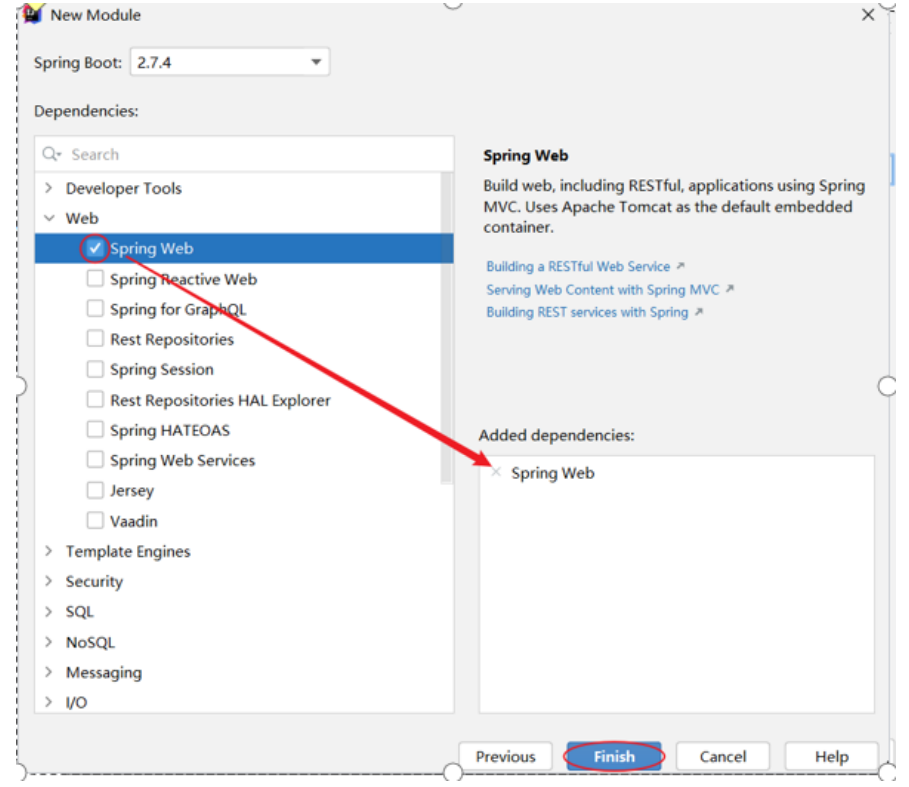Viewport: 909px width, 787px height.
Task: Enable Rest Repositories HAL Explorer checkbox
Action: (94, 399)
